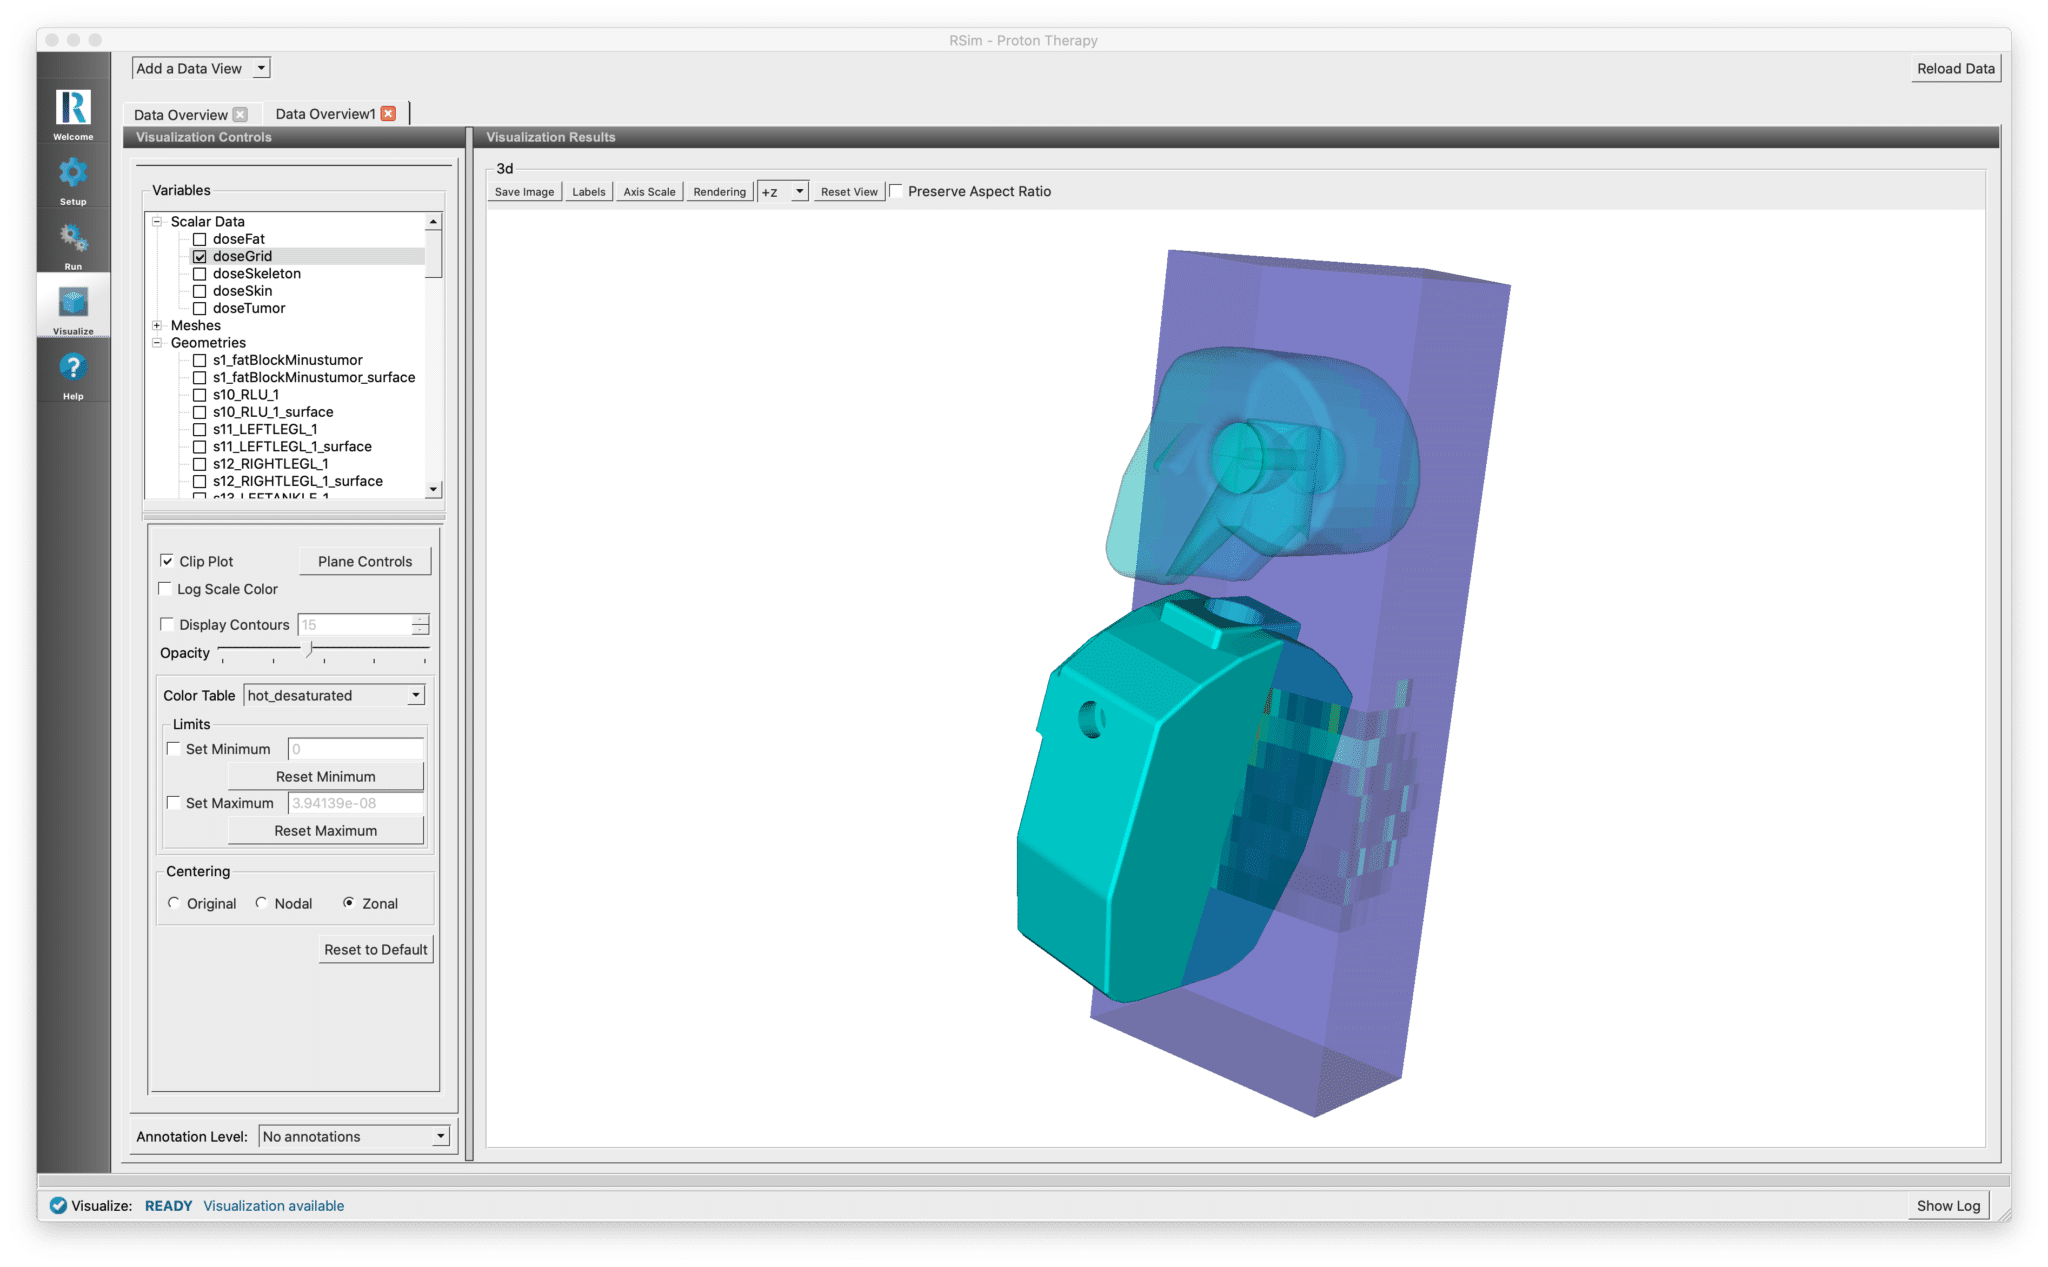Click the Variables list scrollbar down arrow

tap(433, 489)
